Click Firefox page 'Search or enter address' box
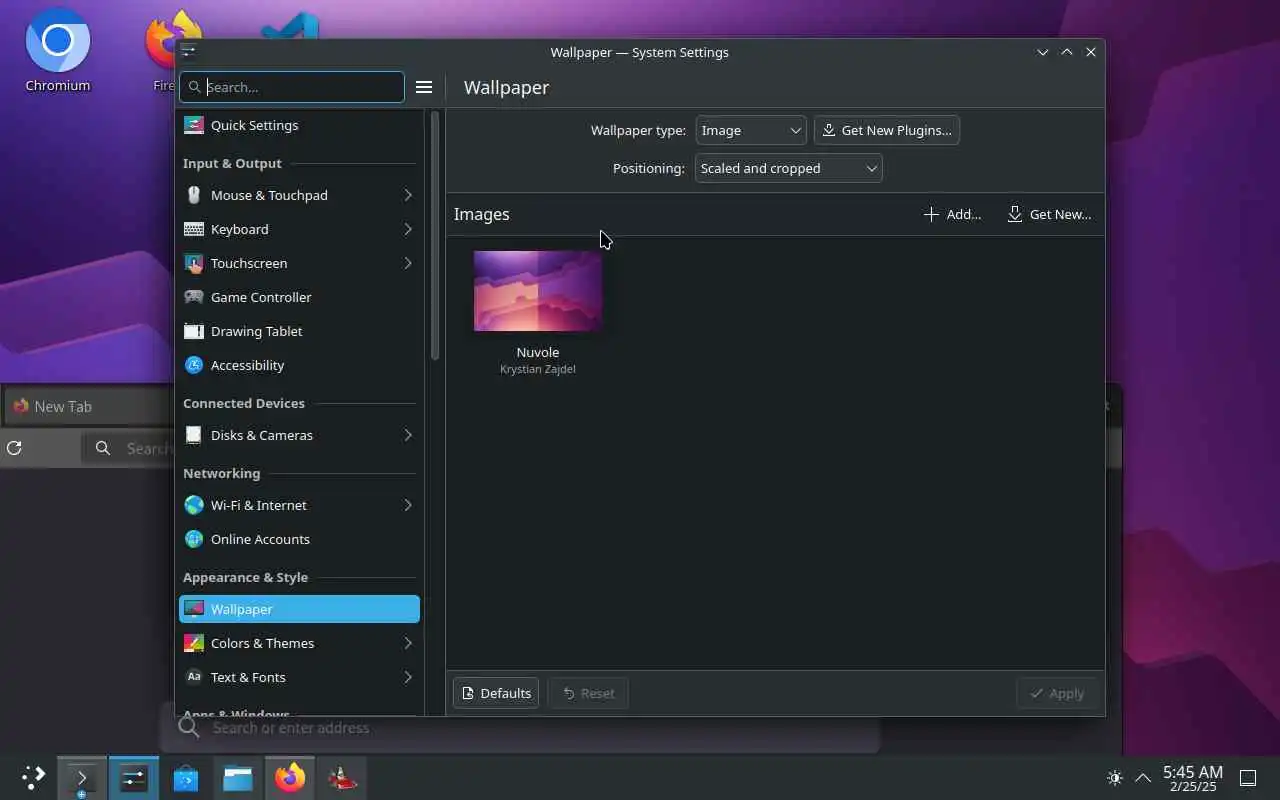 (520, 728)
